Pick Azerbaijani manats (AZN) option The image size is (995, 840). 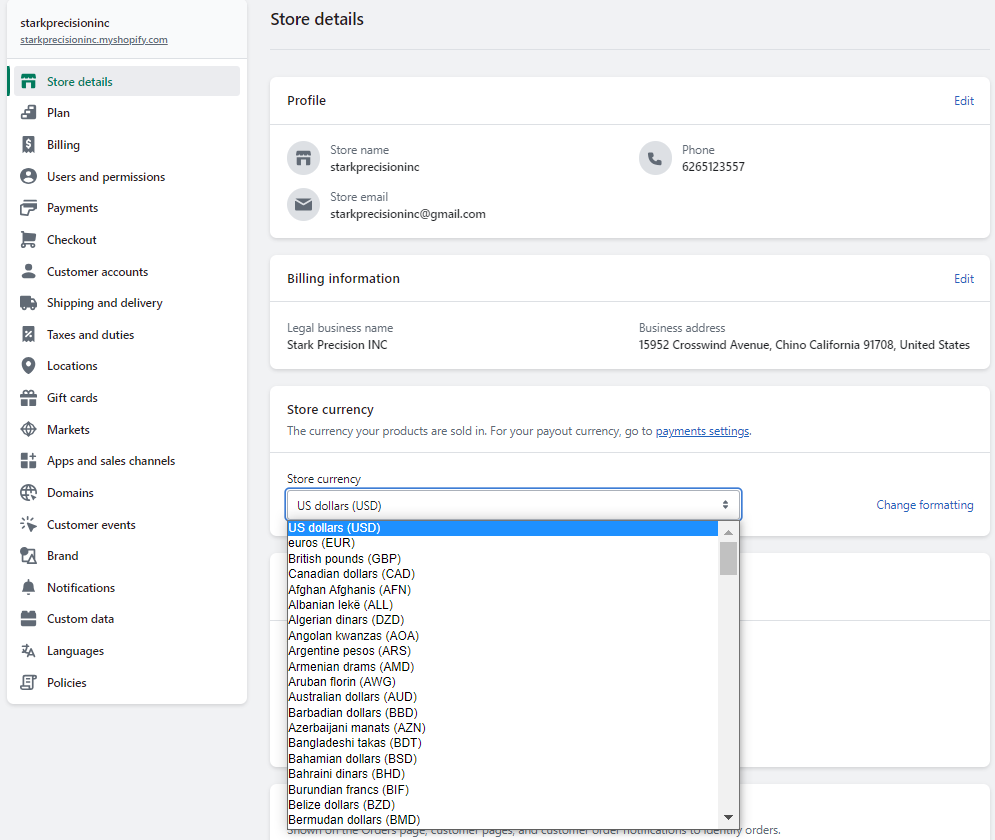point(503,728)
